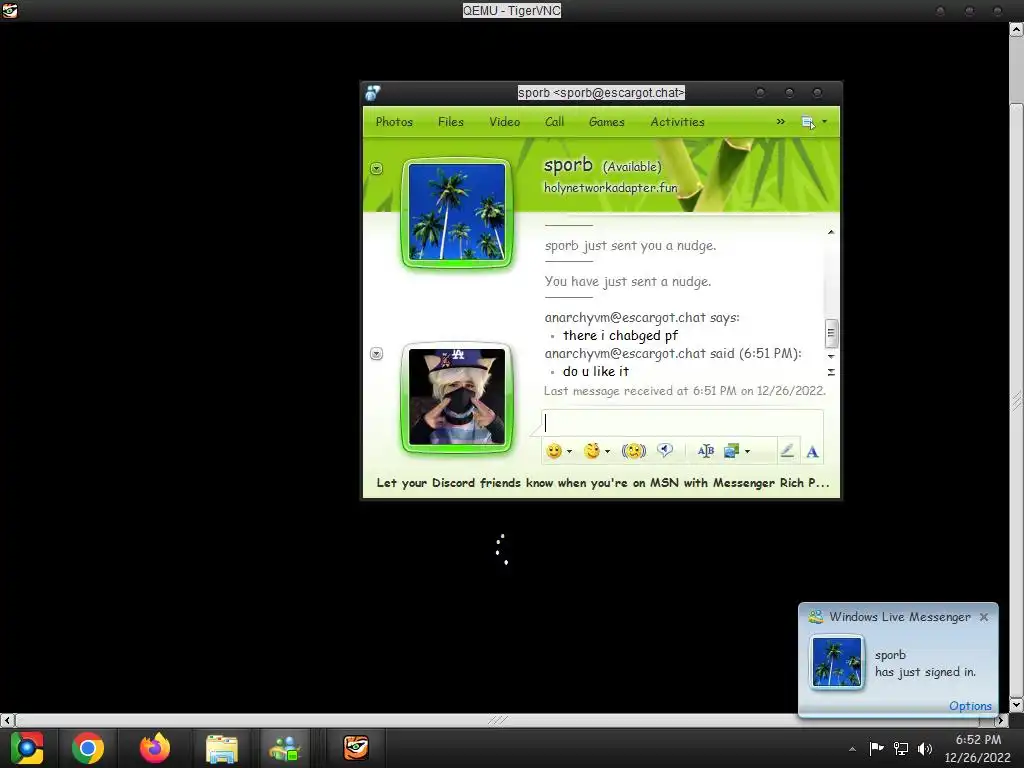Launch Google Chrome from taskbar

coord(88,748)
